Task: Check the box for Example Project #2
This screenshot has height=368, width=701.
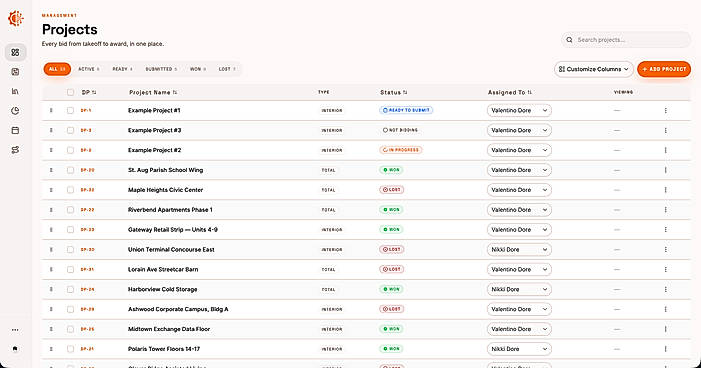Action: coord(70,150)
